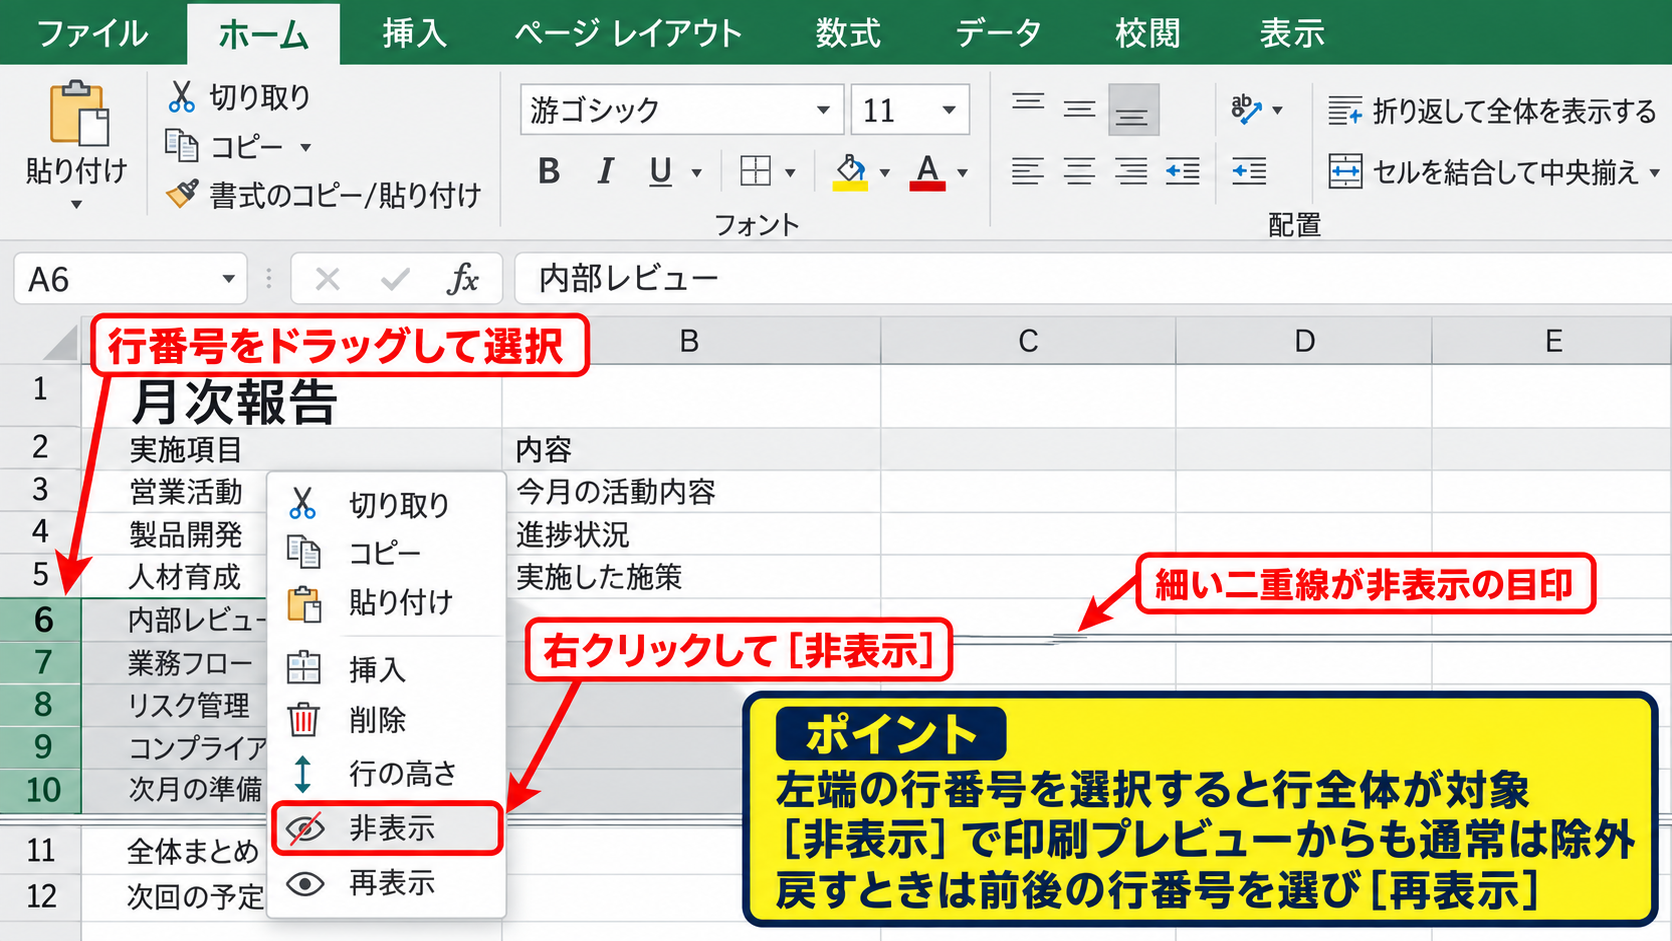The height and width of the screenshot is (941, 1672).
Task: Click the decrease indent icon
Action: (x=1183, y=171)
